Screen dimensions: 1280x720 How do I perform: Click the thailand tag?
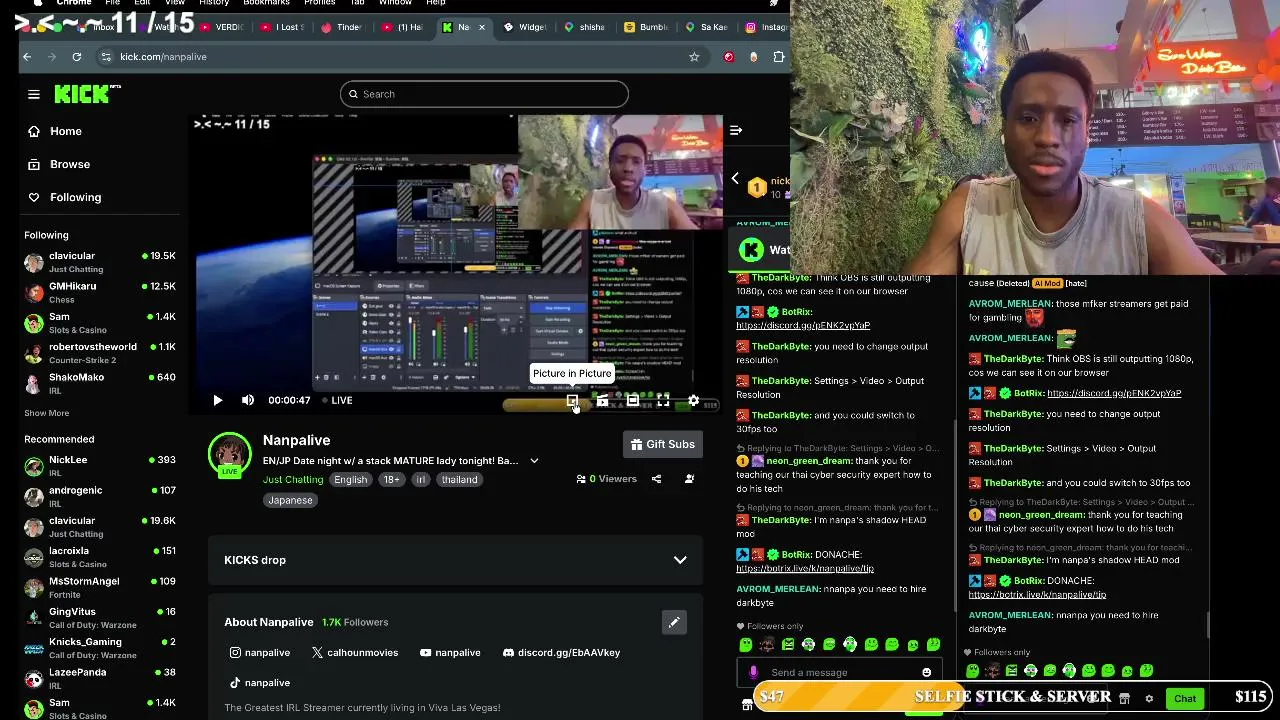tap(459, 479)
